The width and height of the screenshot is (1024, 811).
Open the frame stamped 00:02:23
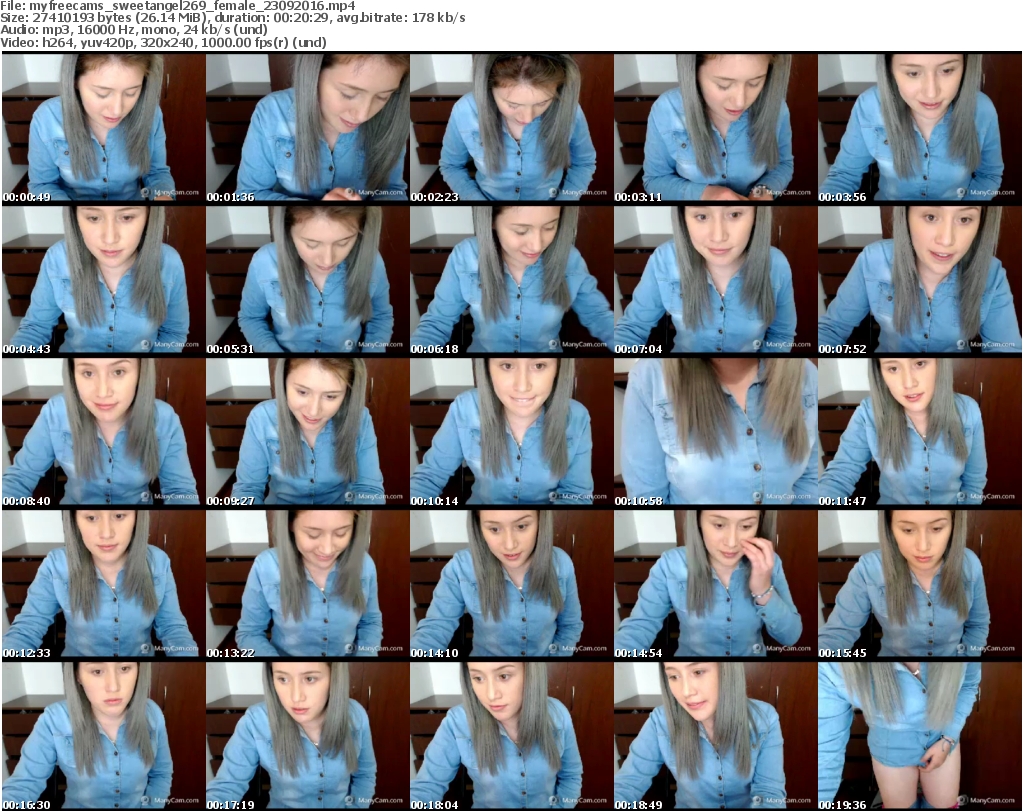512,127
